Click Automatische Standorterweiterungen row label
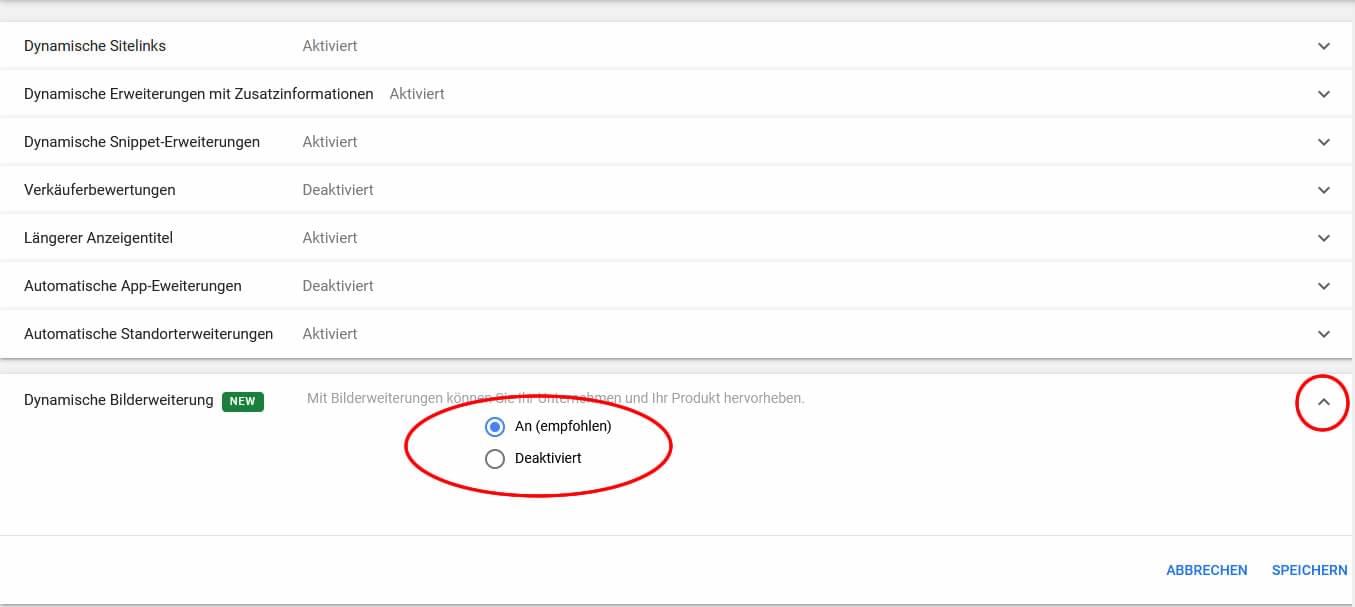 (x=148, y=334)
